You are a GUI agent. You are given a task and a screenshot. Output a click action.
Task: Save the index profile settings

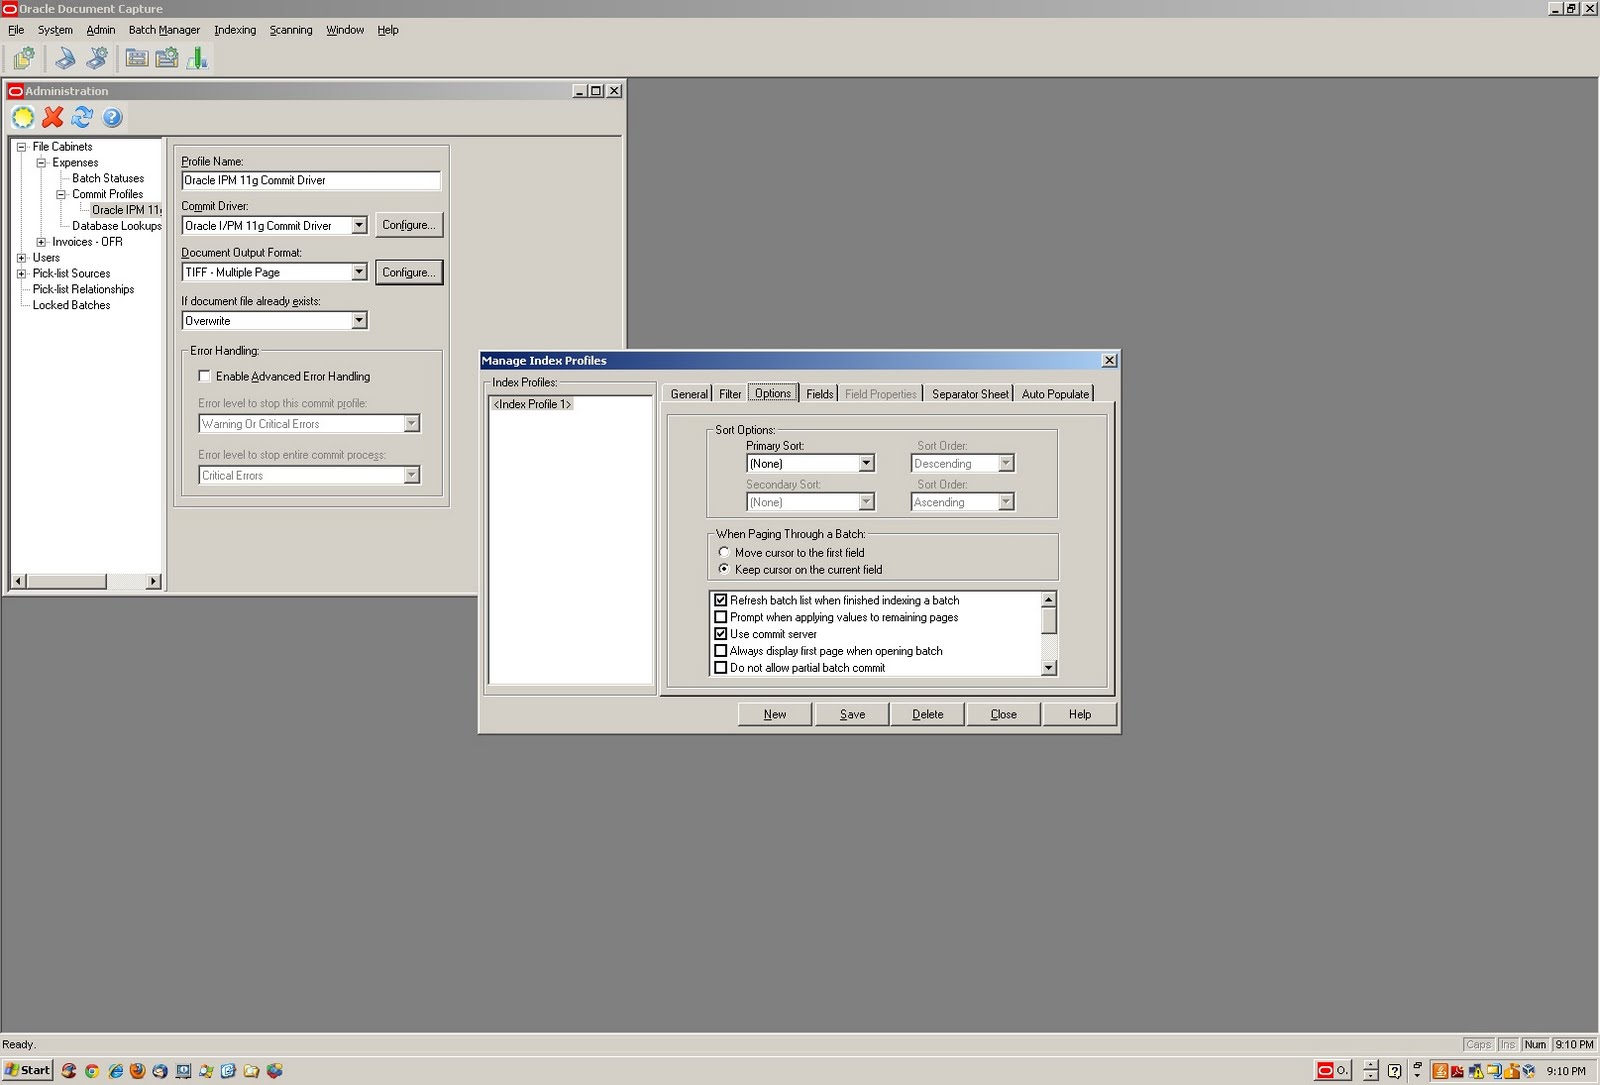(x=851, y=714)
